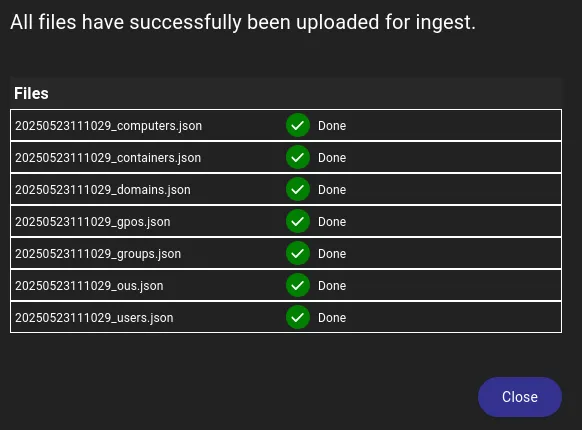Image resolution: width=582 pixels, height=430 pixels.
Task: Click the upload success message heading
Action: coord(243,22)
